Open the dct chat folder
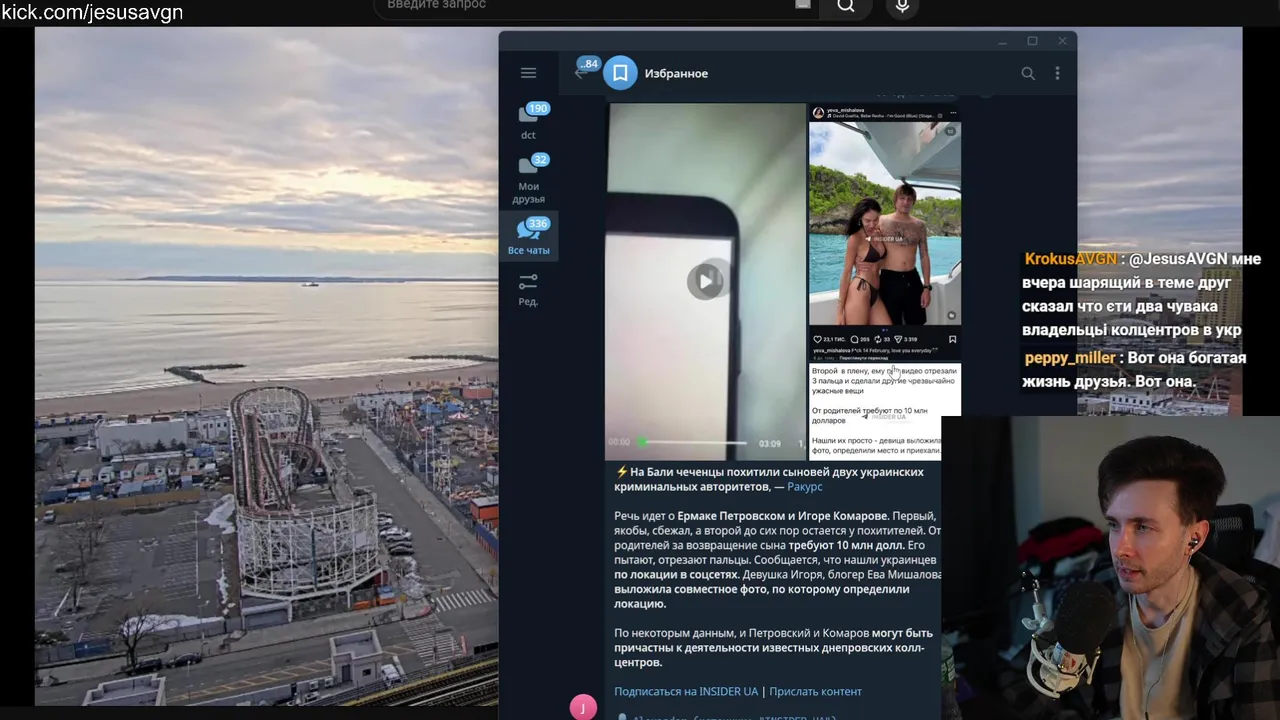 528,121
